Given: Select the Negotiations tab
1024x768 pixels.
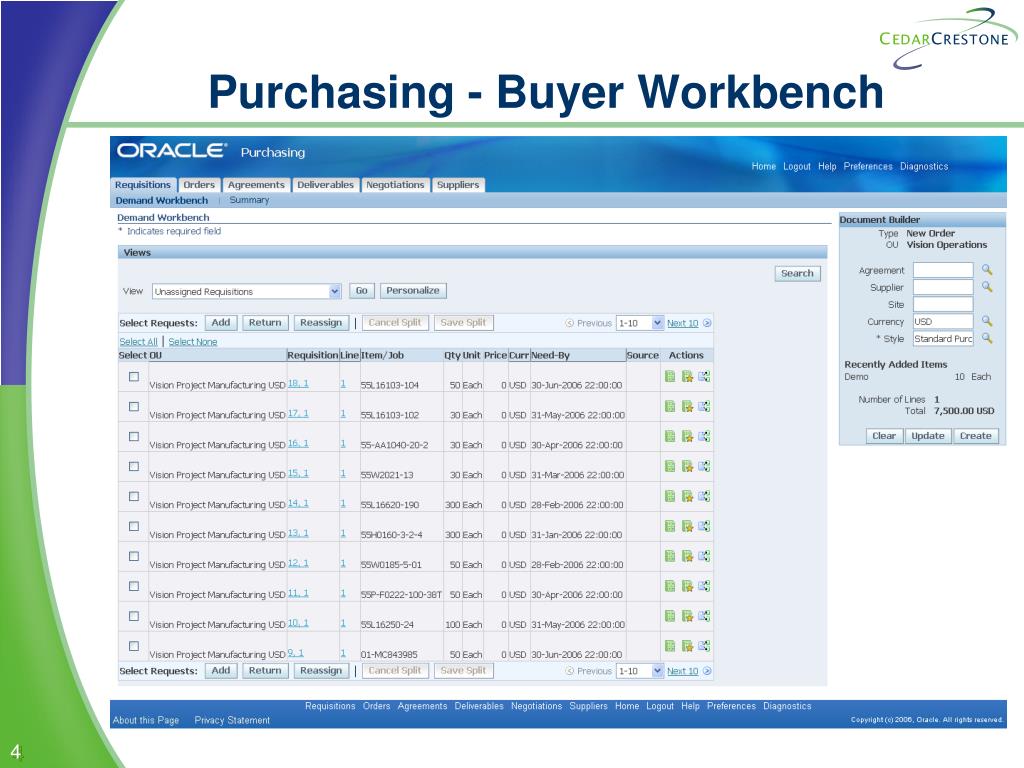Looking at the screenshot, I should pyautogui.click(x=395, y=185).
